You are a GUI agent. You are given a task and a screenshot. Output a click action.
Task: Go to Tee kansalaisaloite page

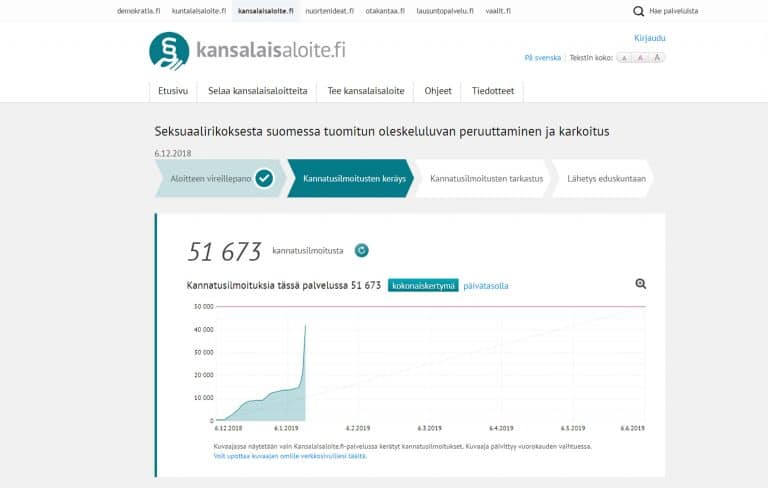pyautogui.click(x=366, y=91)
